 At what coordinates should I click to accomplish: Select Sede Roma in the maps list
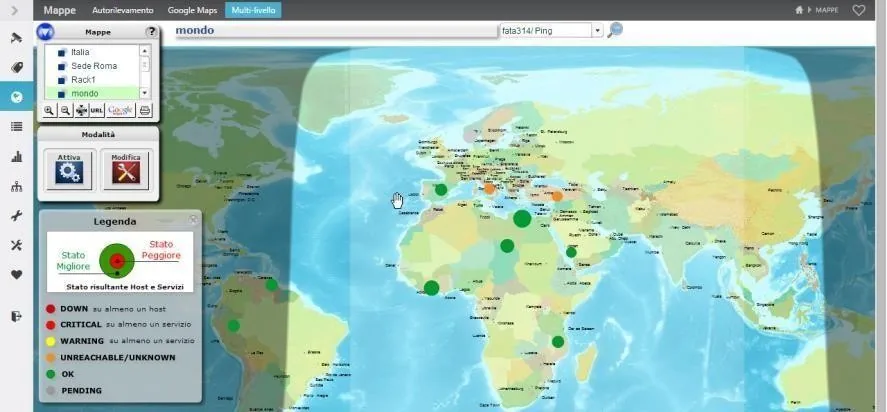[94, 66]
